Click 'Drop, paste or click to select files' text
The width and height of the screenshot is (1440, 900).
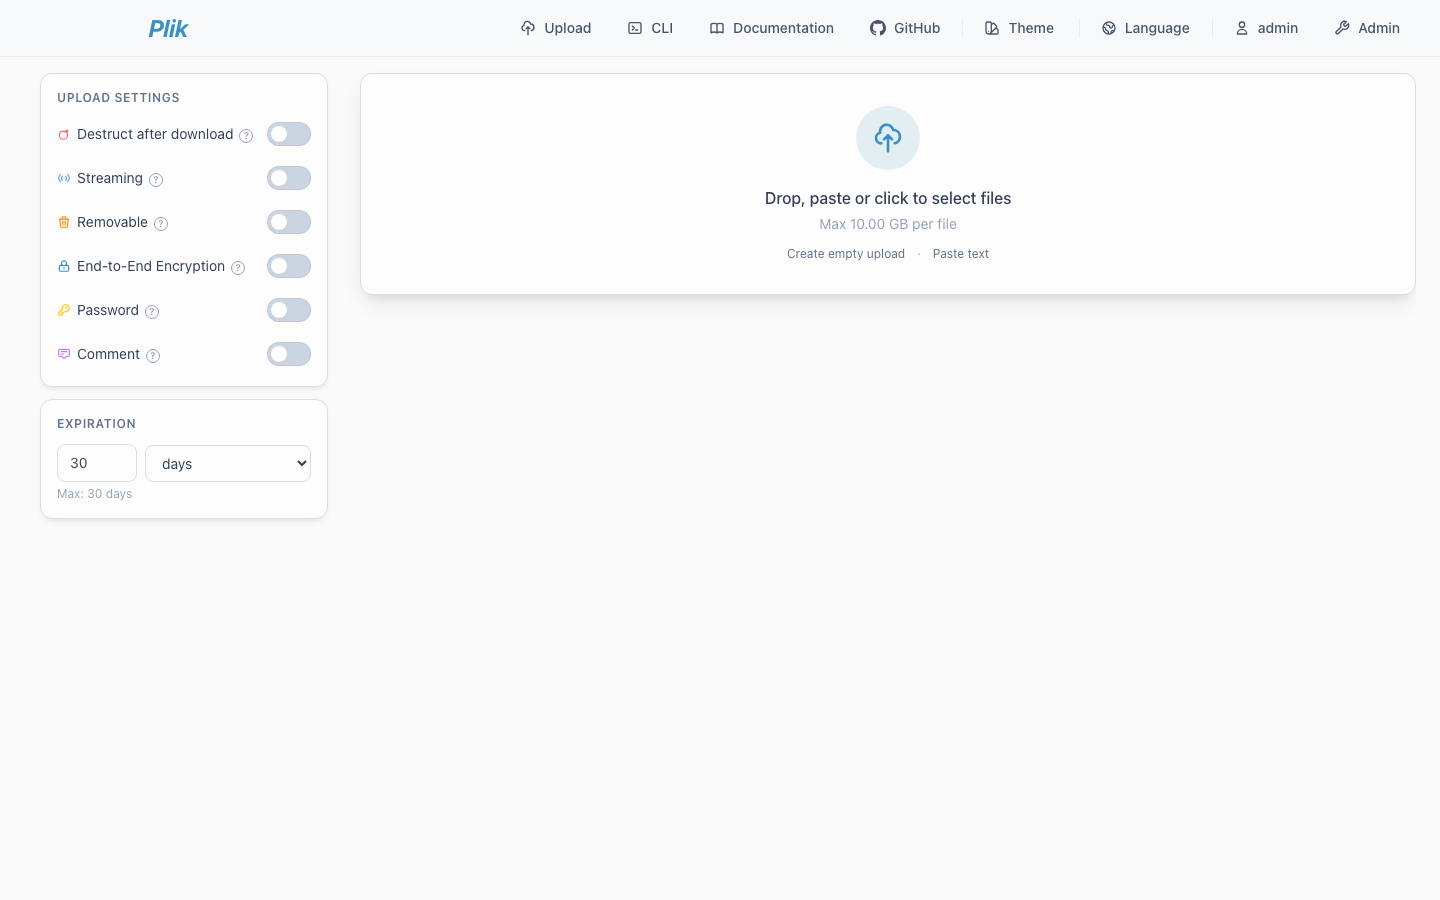(888, 198)
